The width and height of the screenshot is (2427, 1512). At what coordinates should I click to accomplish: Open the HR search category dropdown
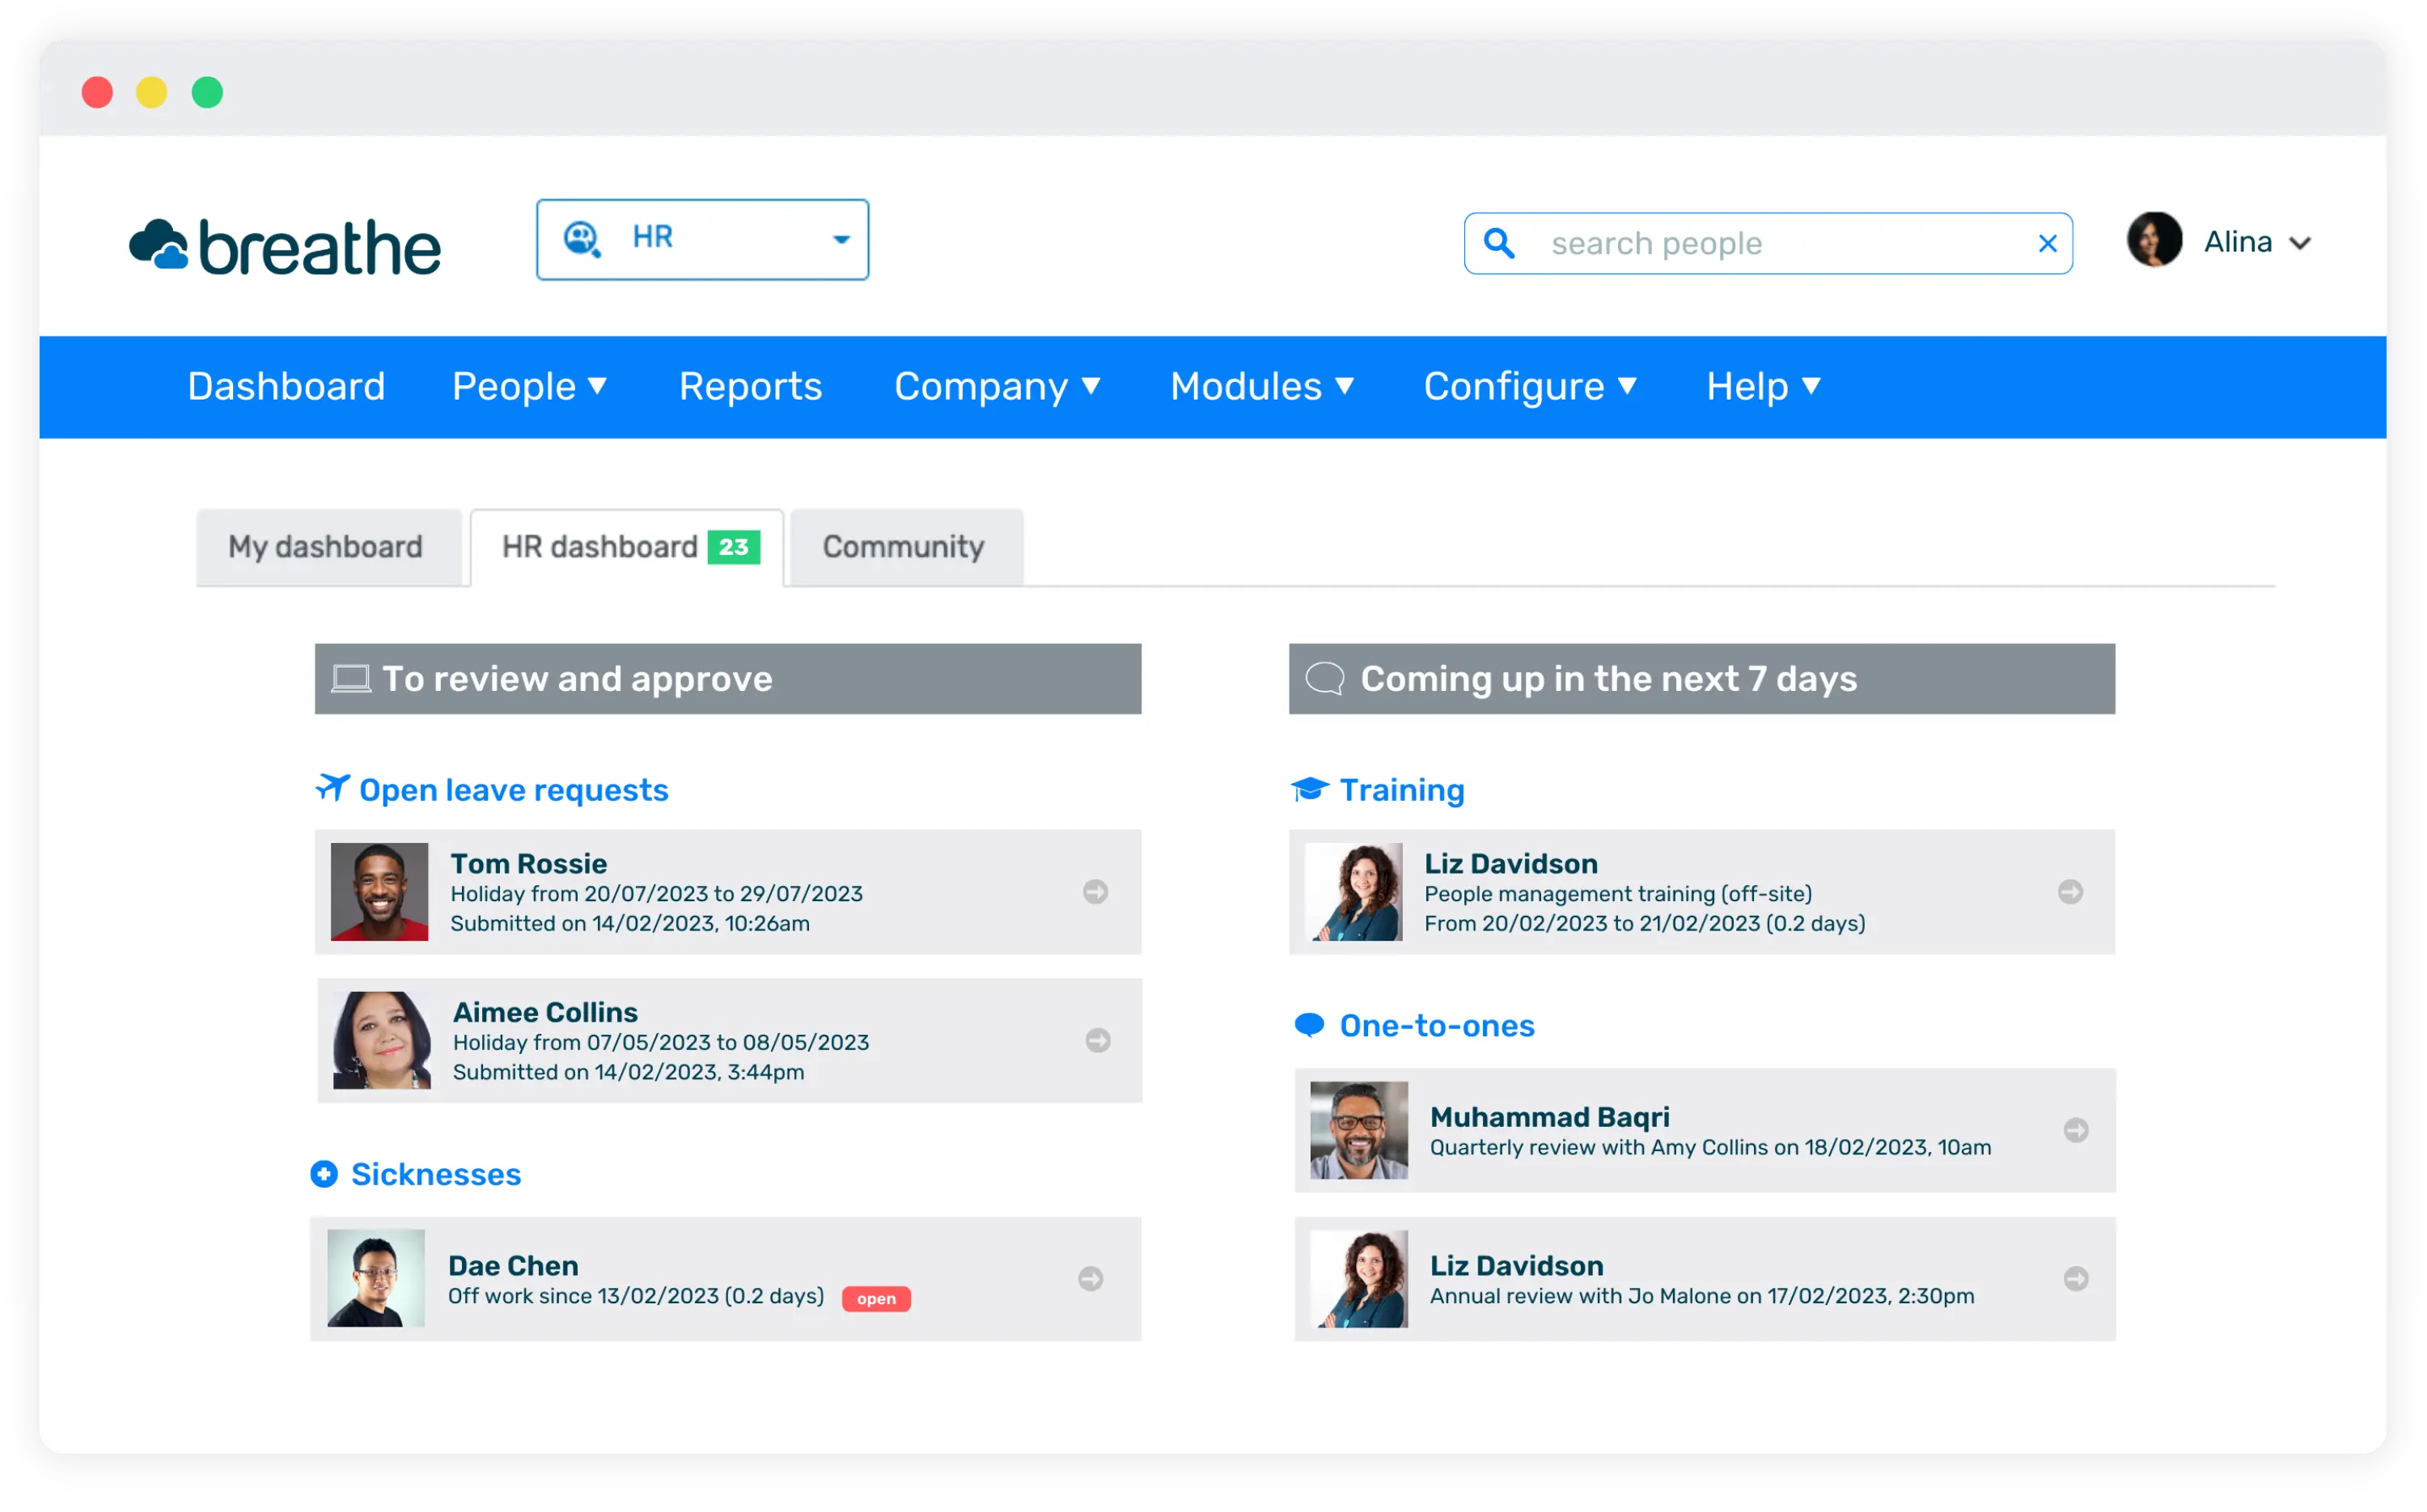click(840, 240)
